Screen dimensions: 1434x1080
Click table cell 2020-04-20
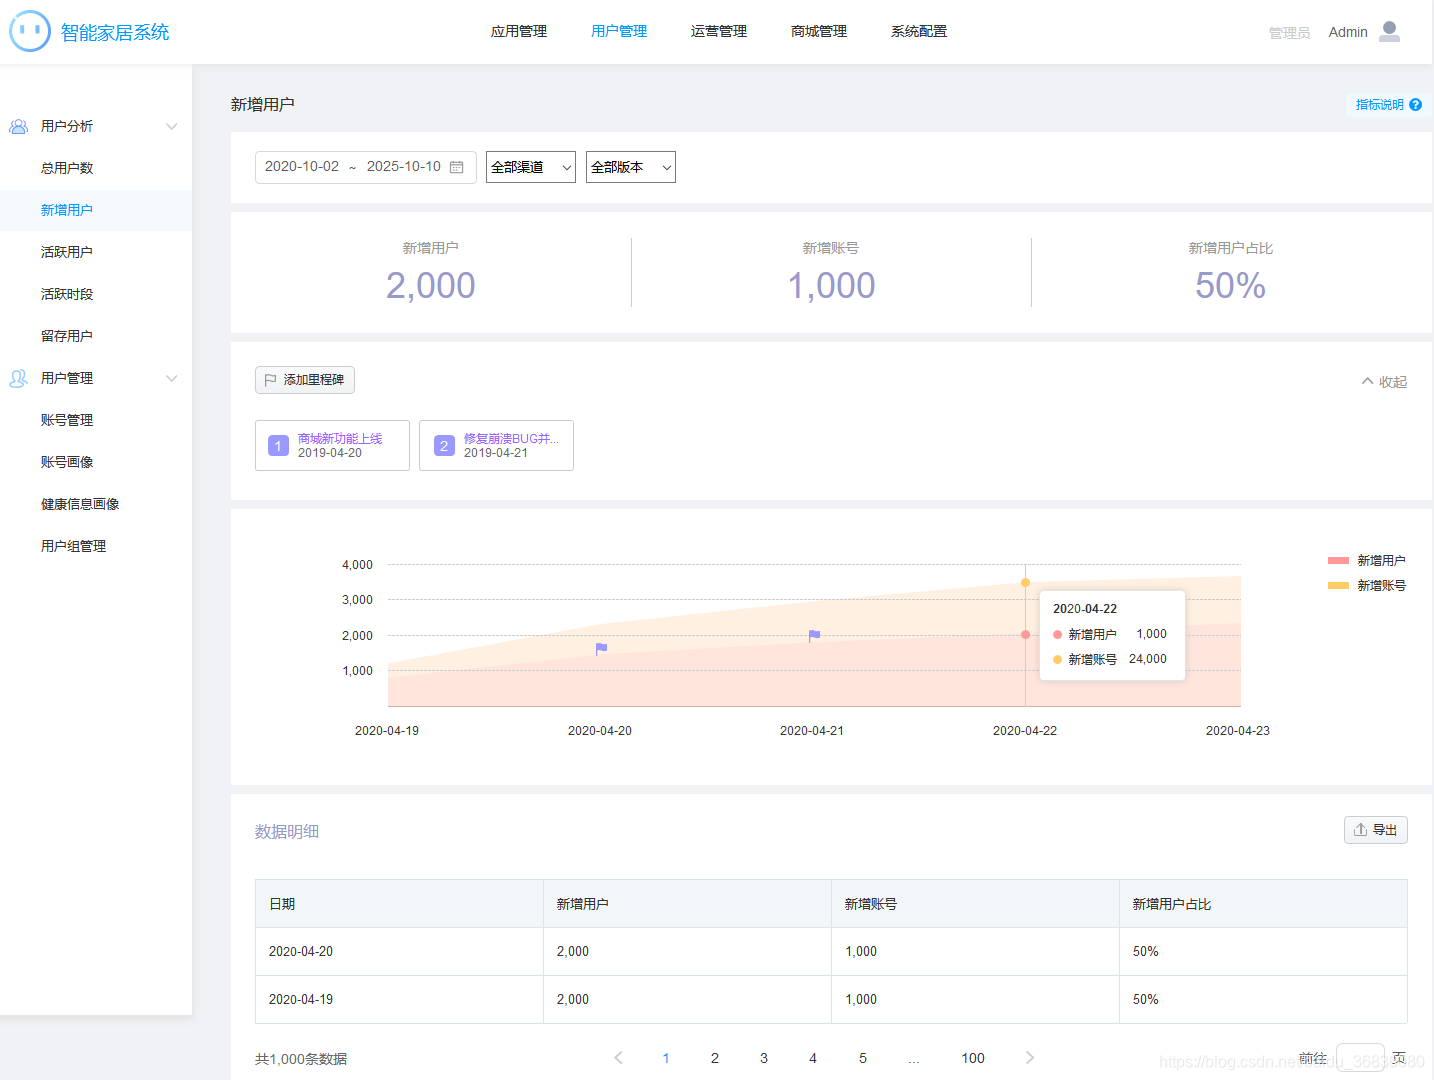(x=399, y=952)
